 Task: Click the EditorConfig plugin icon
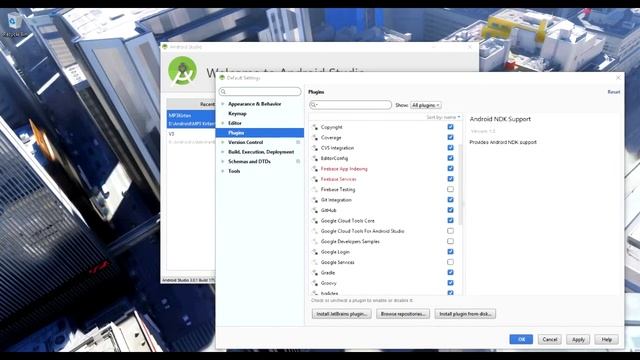point(315,158)
